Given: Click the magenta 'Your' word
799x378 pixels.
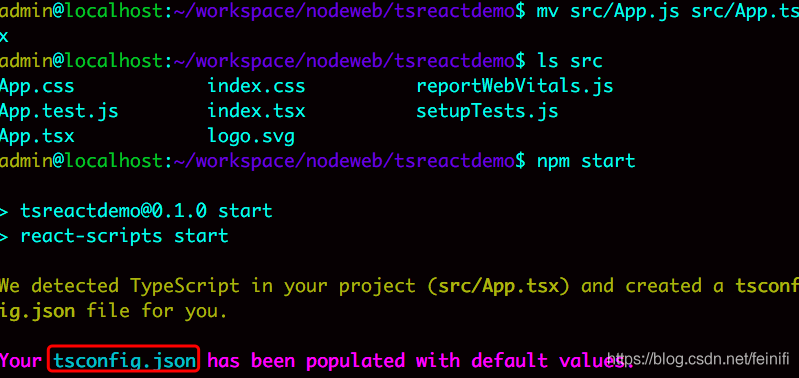Looking at the screenshot, I should tap(21, 361).
